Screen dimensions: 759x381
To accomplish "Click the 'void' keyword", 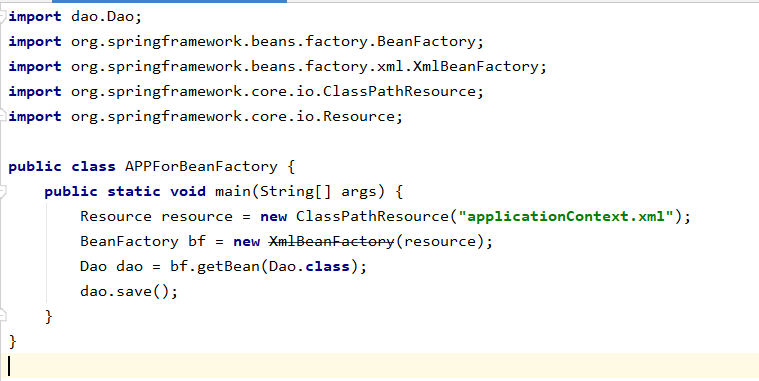I will 188,192.
